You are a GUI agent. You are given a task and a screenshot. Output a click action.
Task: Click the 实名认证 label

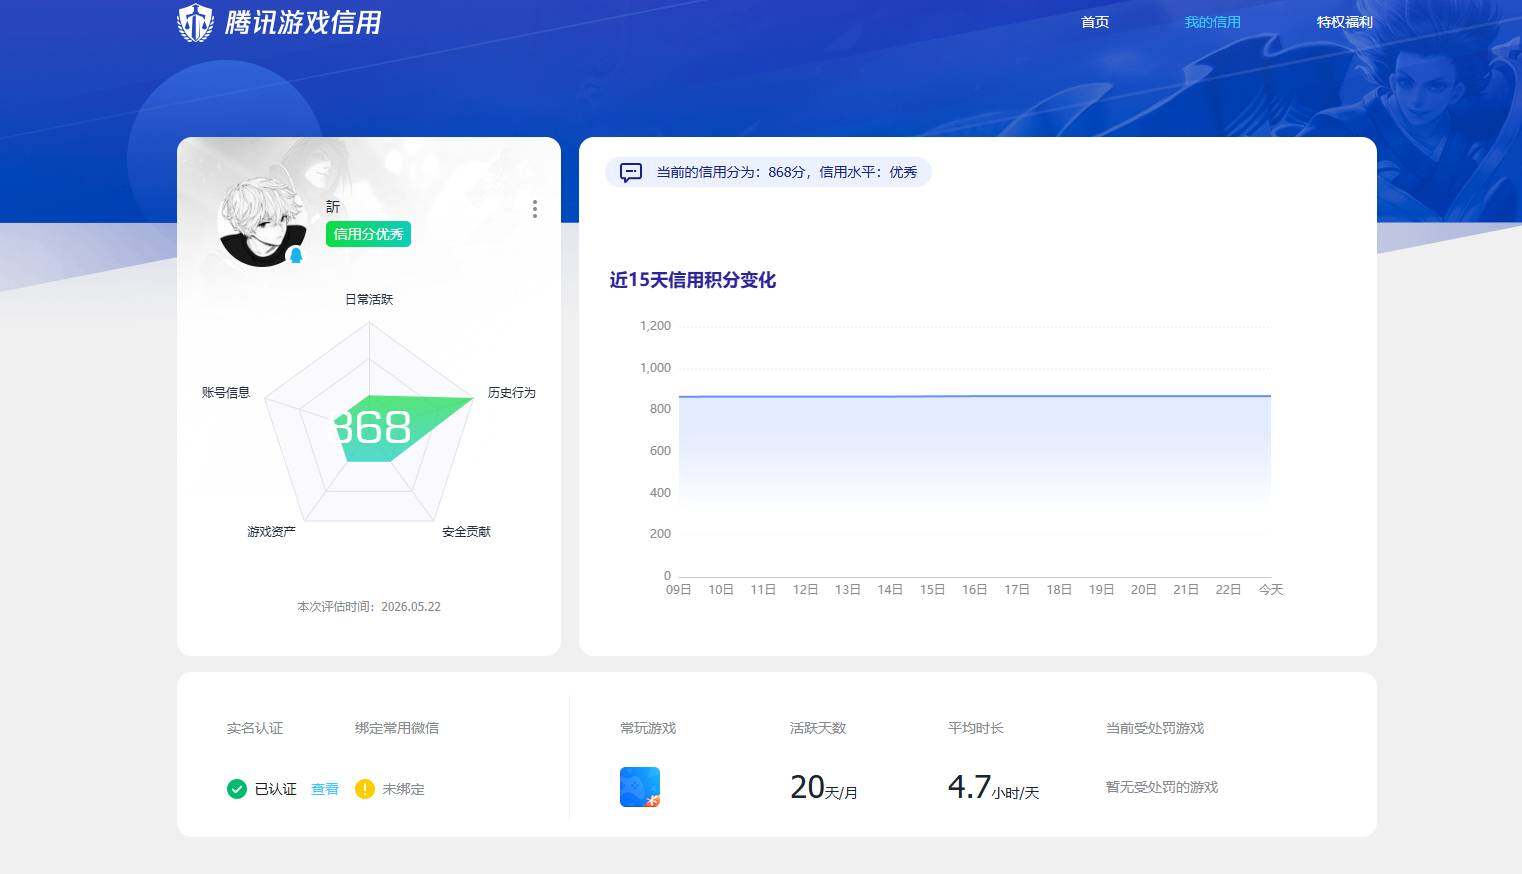point(255,728)
